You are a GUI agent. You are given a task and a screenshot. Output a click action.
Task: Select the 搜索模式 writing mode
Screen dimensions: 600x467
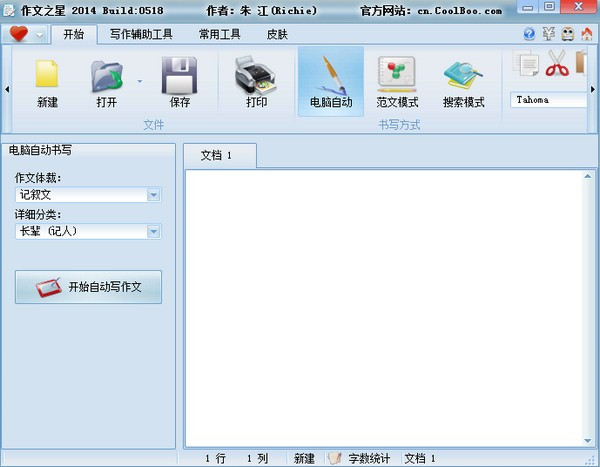(463, 82)
